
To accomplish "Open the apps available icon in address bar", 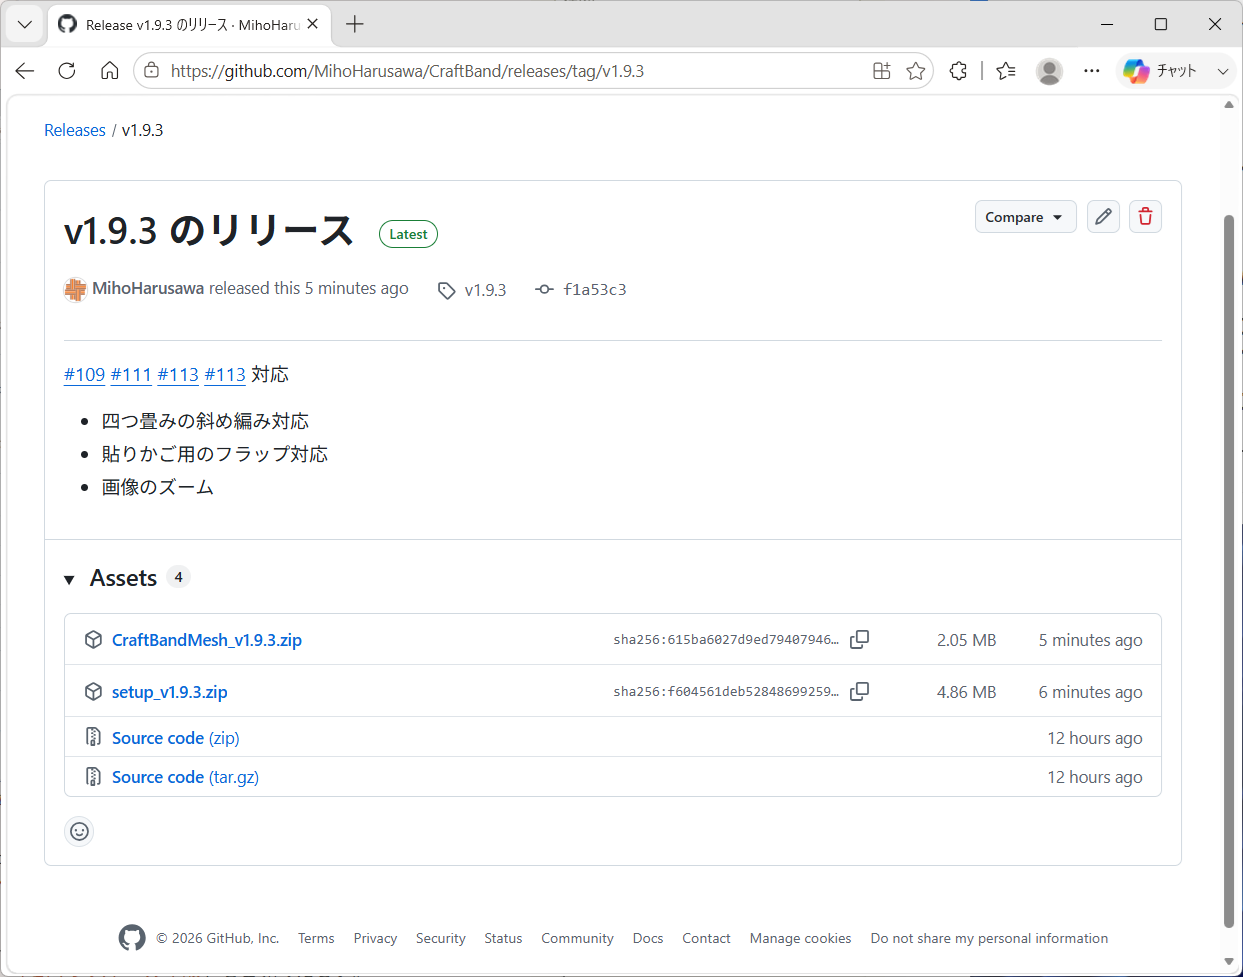I will coord(882,71).
